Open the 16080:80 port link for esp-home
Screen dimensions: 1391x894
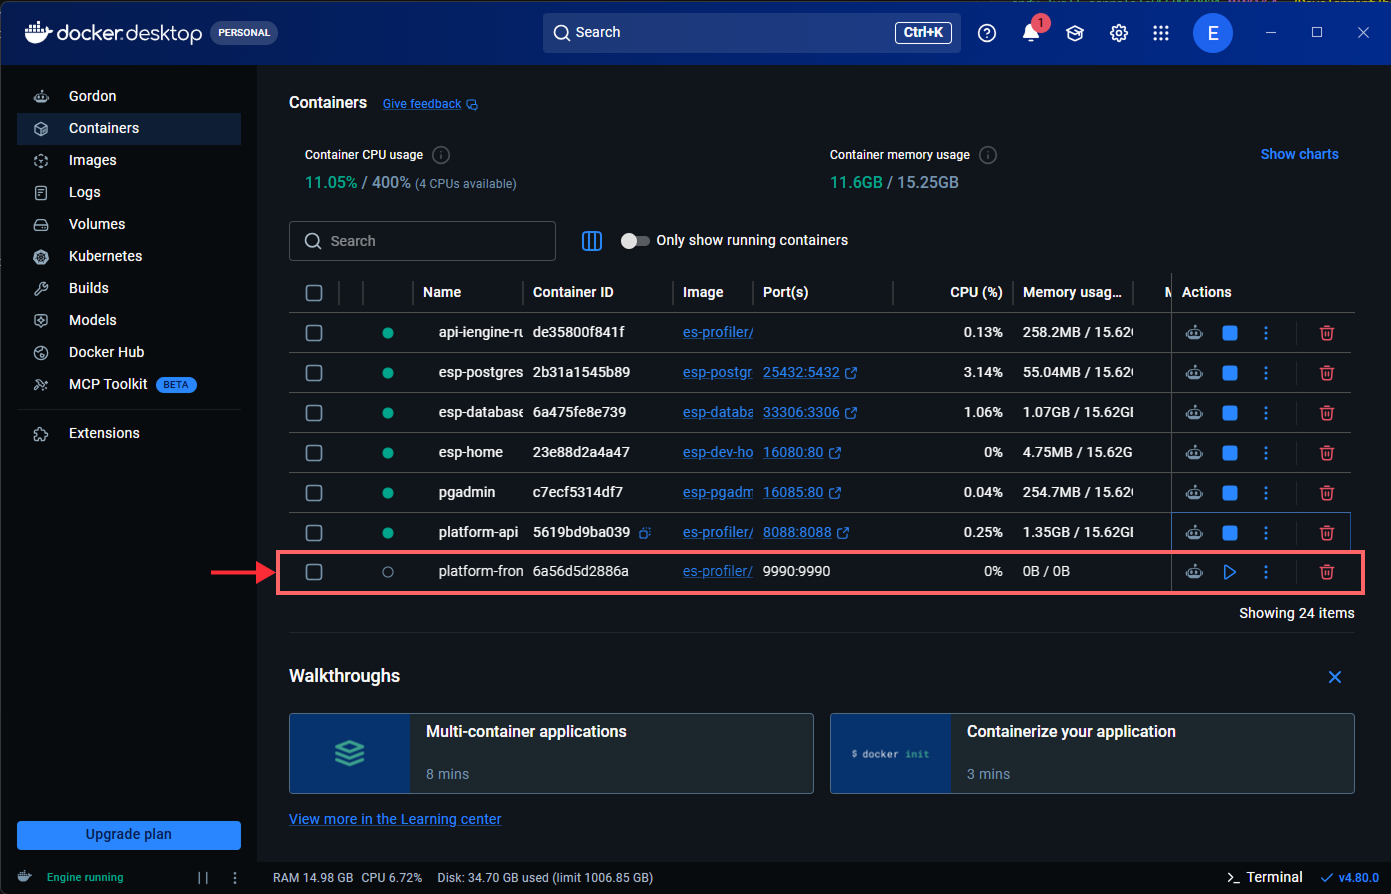tap(802, 453)
